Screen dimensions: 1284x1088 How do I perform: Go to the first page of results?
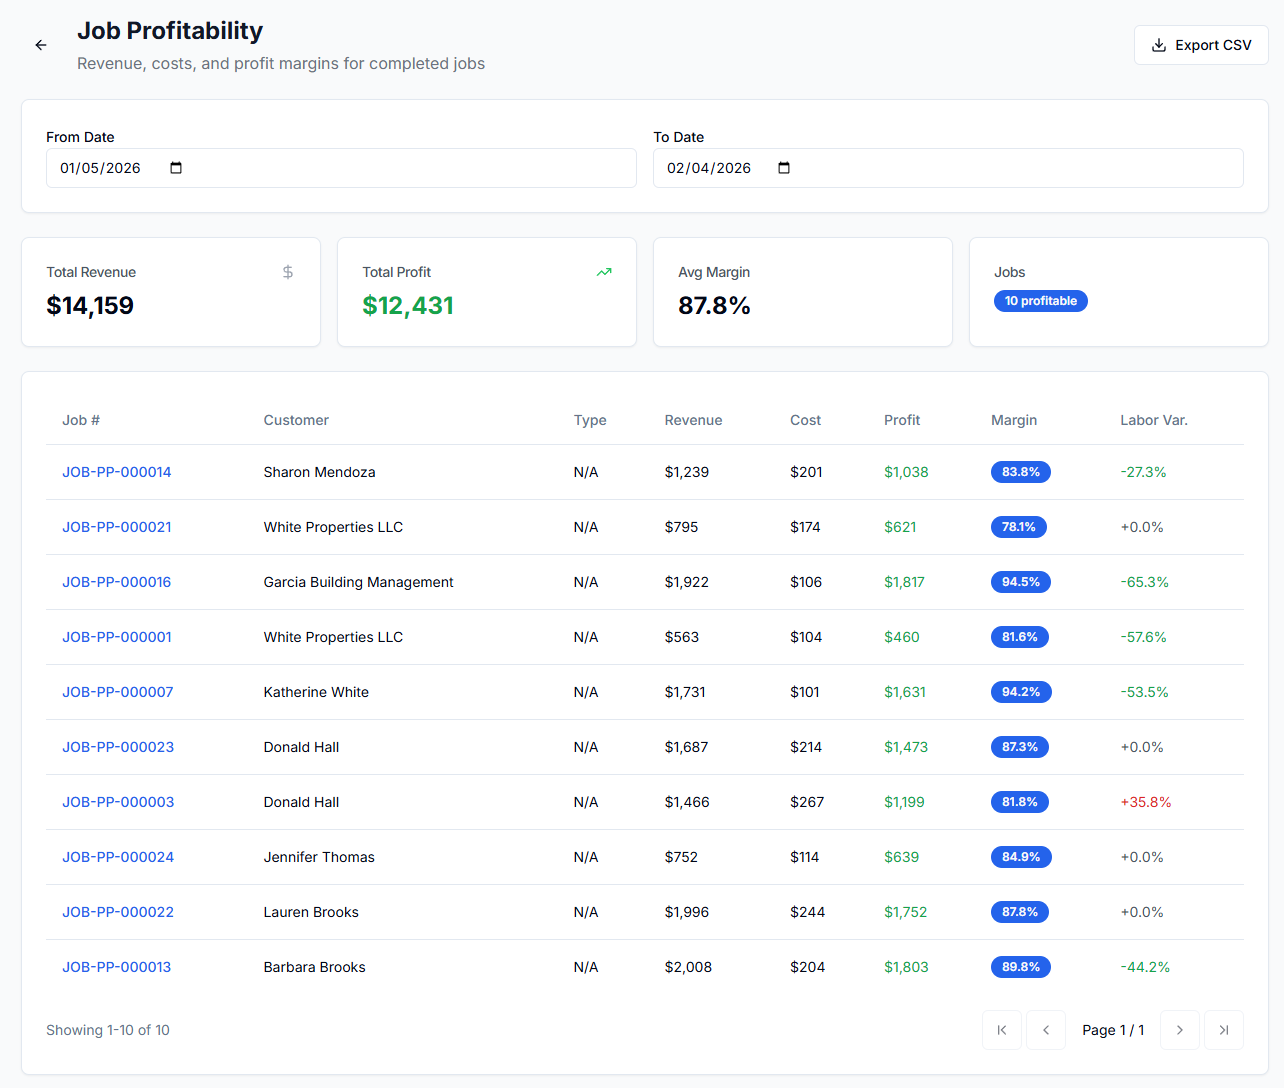click(x=1002, y=1030)
